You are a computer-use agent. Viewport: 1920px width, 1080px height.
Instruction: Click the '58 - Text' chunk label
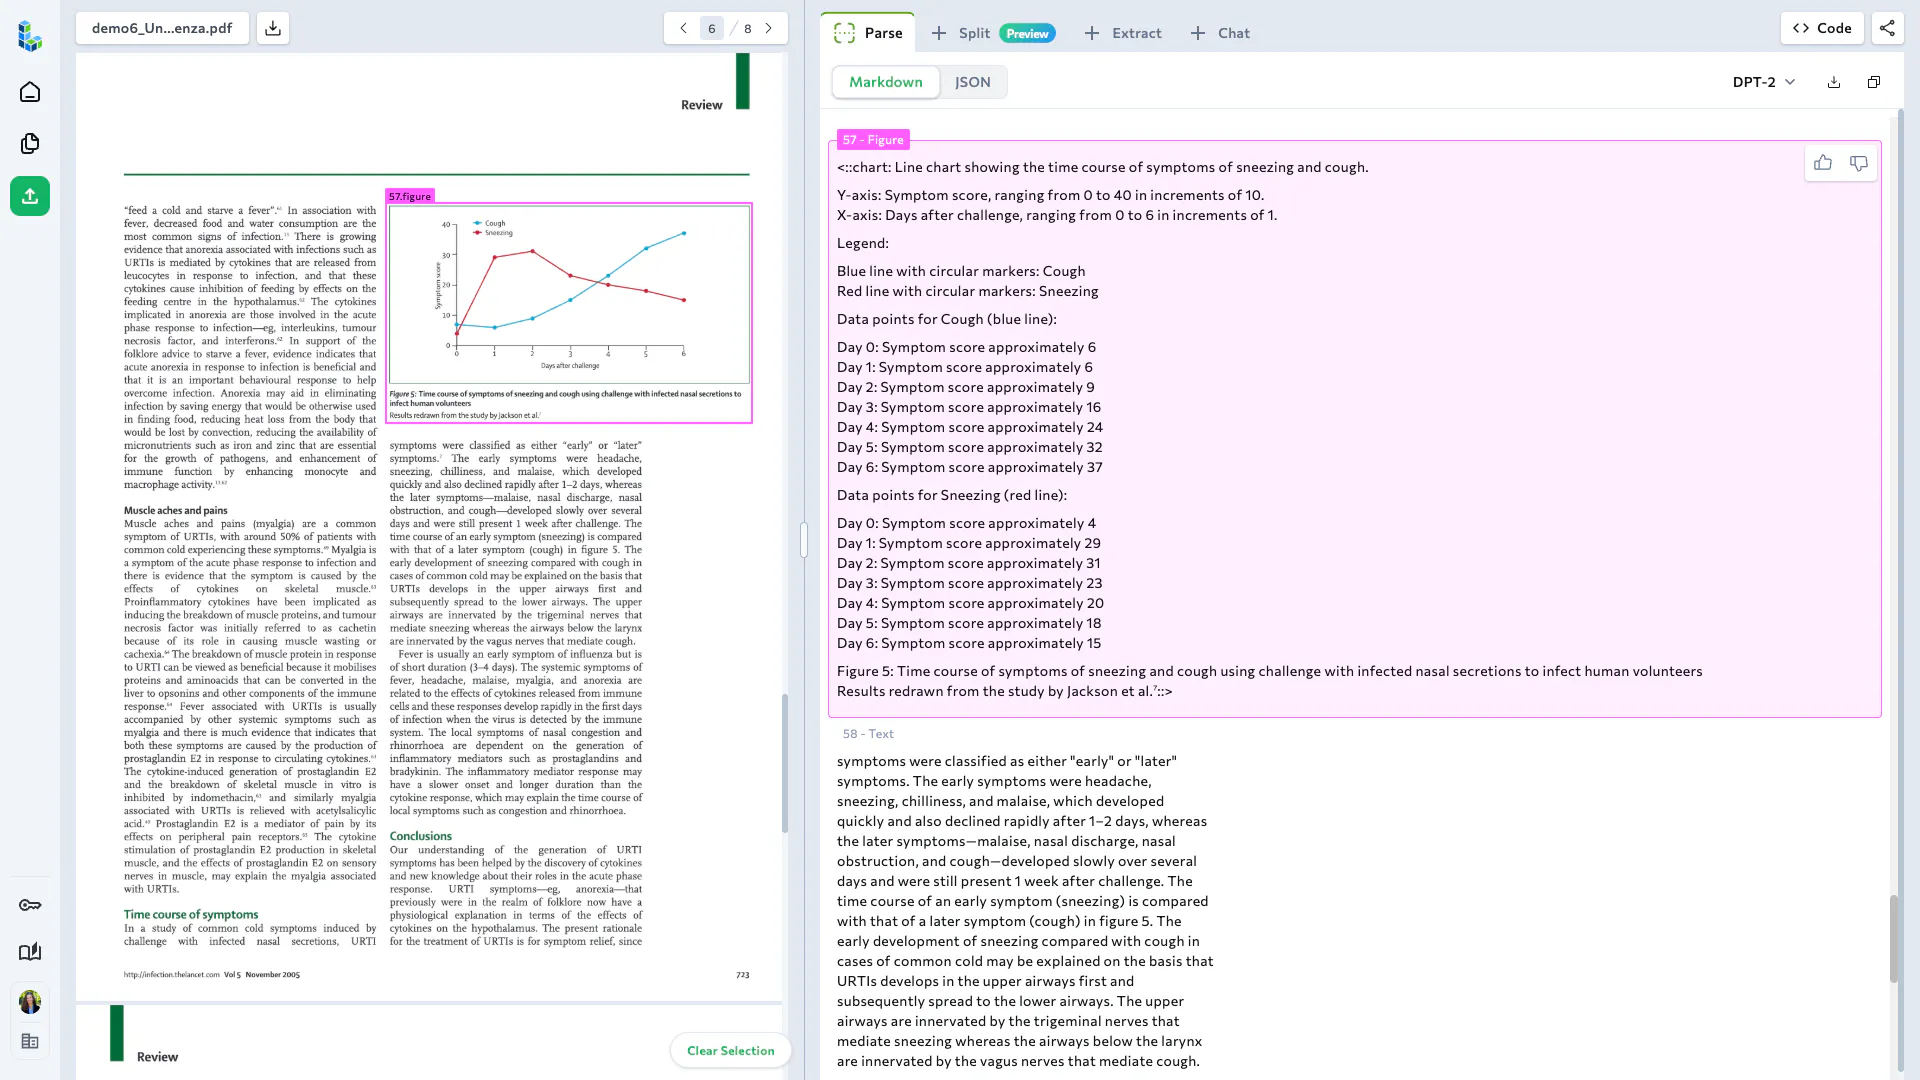click(868, 734)
